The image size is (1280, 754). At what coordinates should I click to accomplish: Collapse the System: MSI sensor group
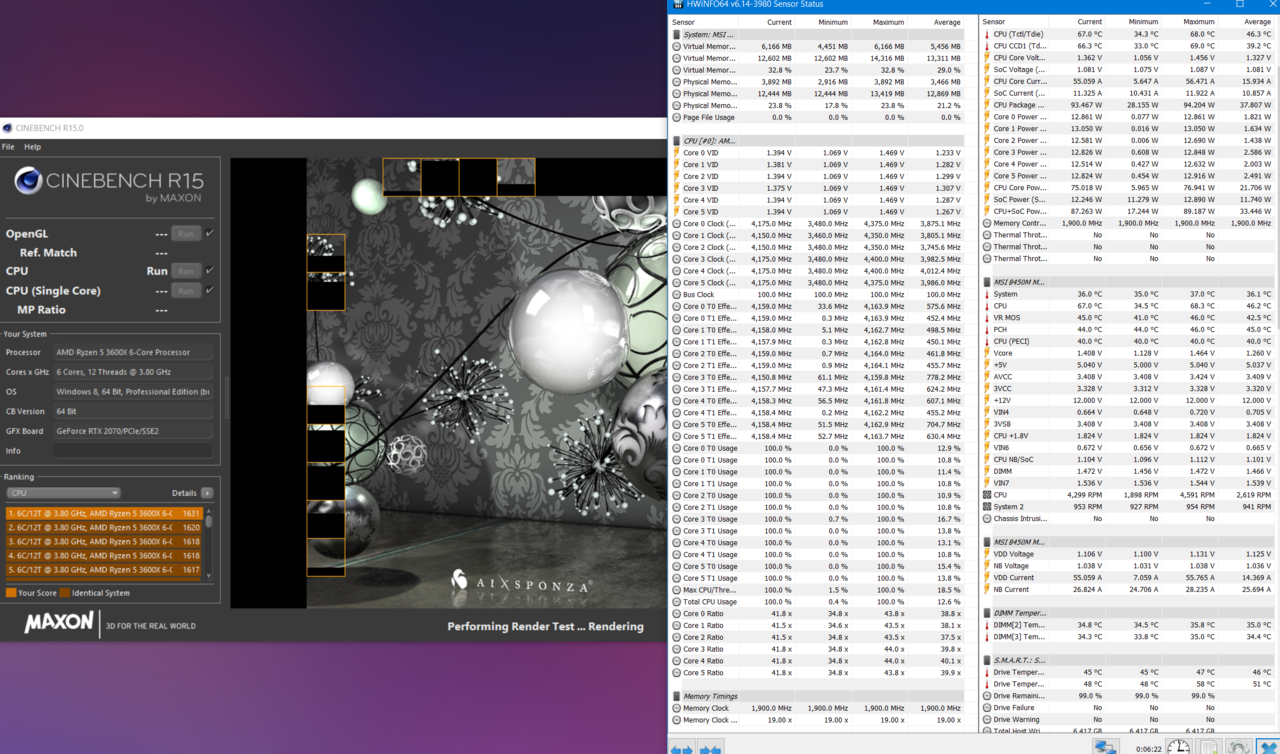pos(676,34)
